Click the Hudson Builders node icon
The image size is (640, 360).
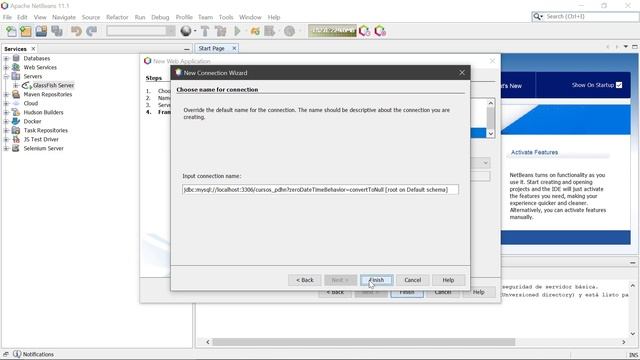(16, 112)
